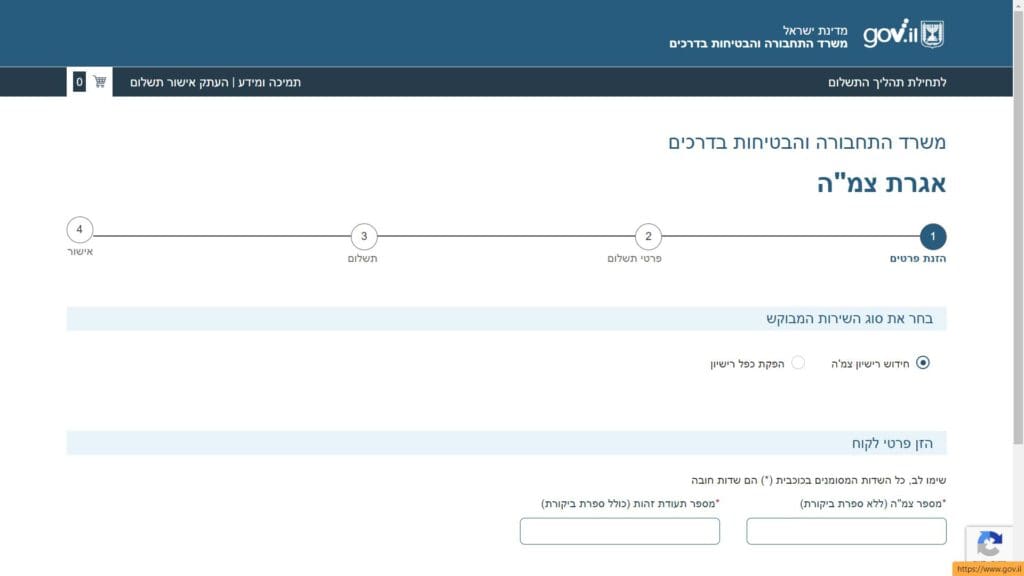Go to step 2 circle פרטי תשלום

648,237
